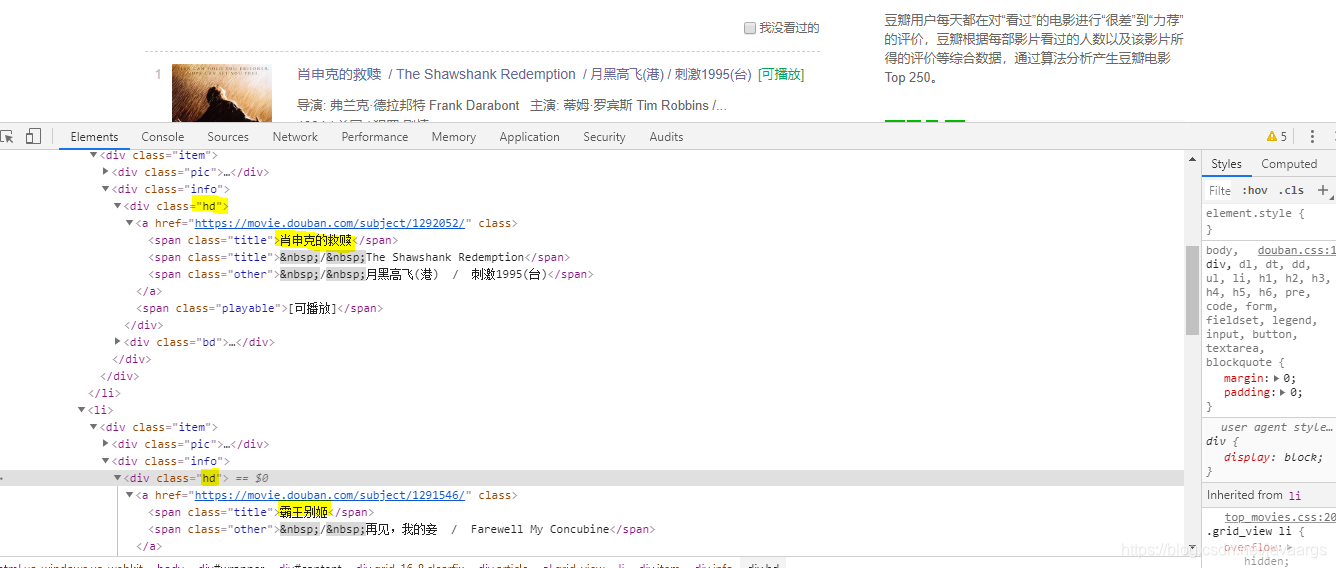
Task: Toggle the :hov element state button
Action: pos(1255,190)
